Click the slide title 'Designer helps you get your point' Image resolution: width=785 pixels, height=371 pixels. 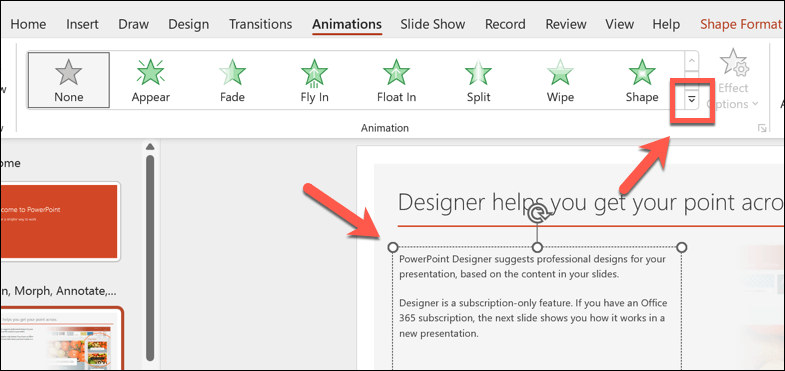[591, 202]
